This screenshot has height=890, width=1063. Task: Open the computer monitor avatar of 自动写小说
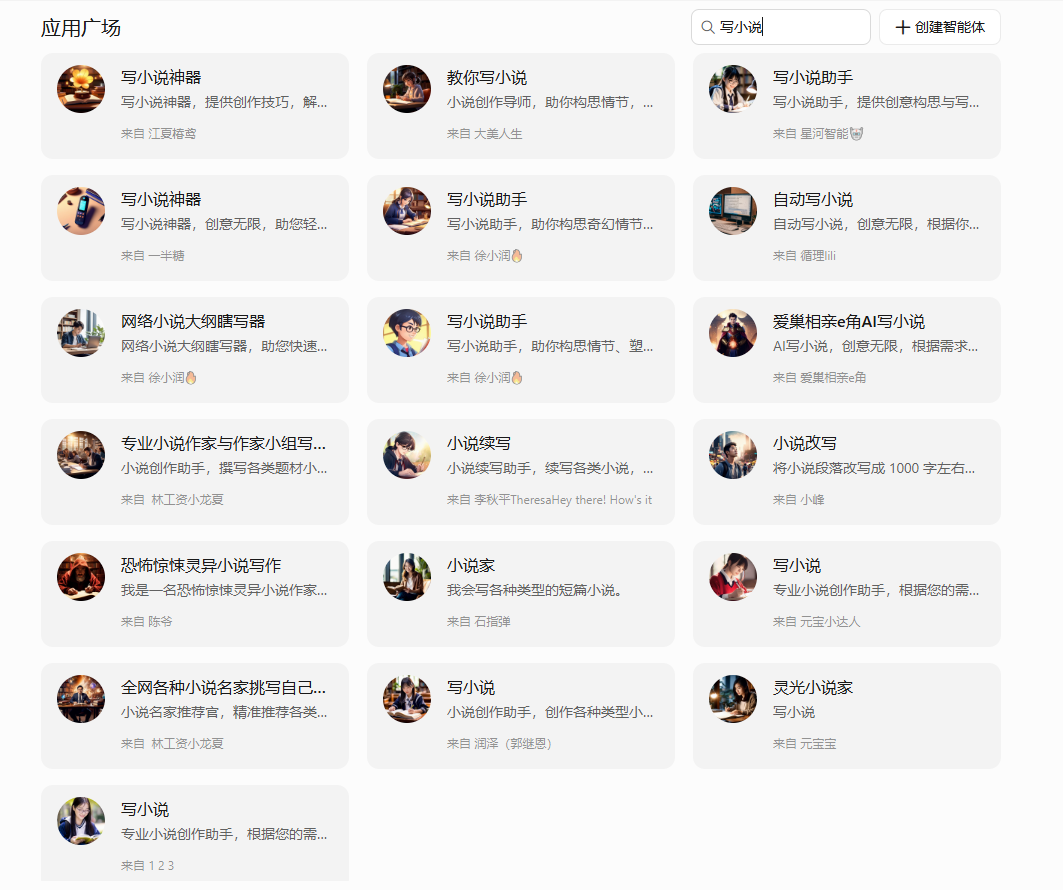point(733,211)
